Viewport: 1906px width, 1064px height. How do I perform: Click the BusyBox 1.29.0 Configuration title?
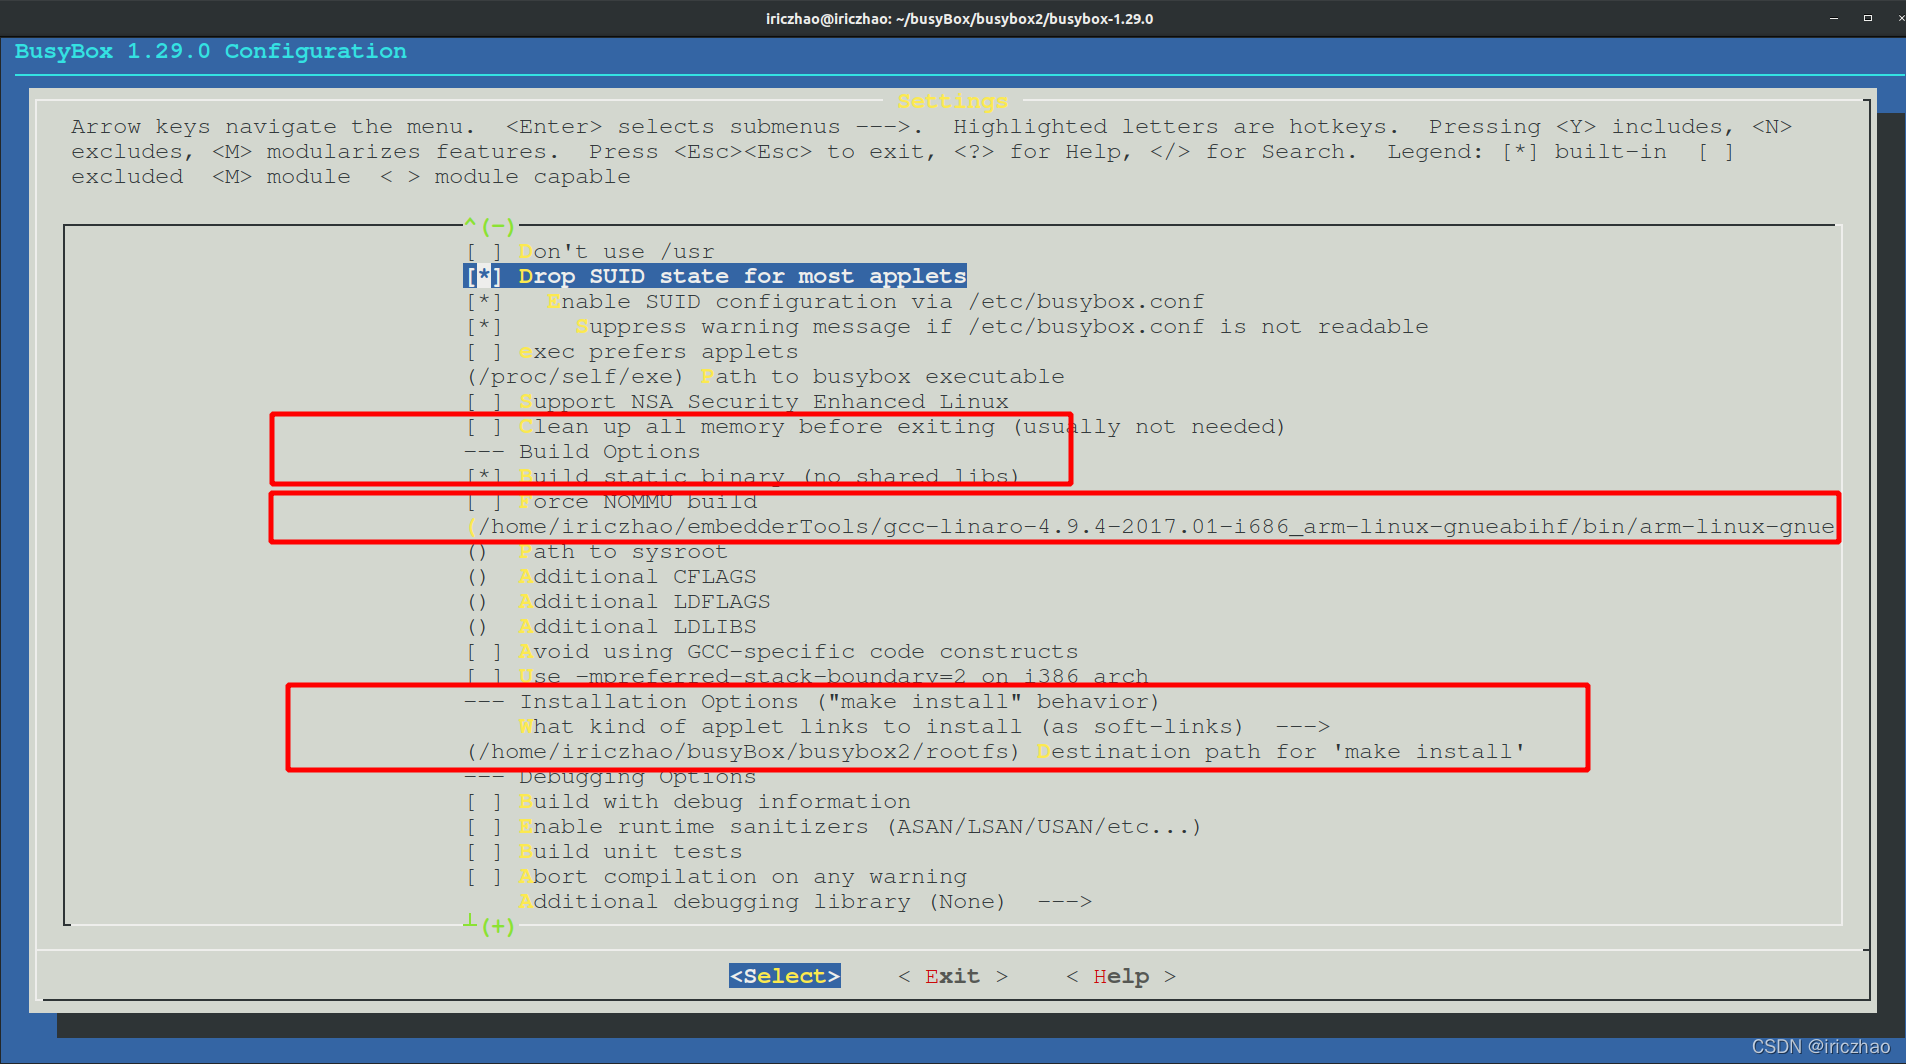pos(211,51)
